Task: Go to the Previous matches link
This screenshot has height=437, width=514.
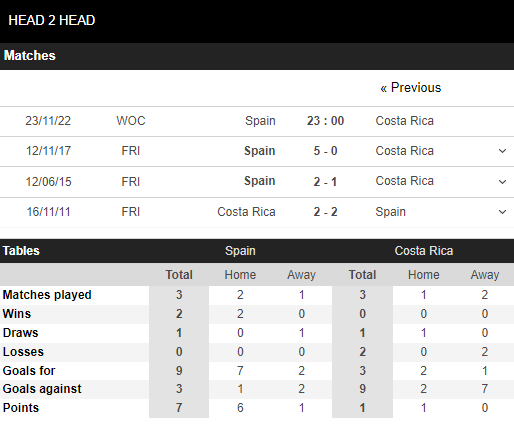Action: (x=411, y=88)
